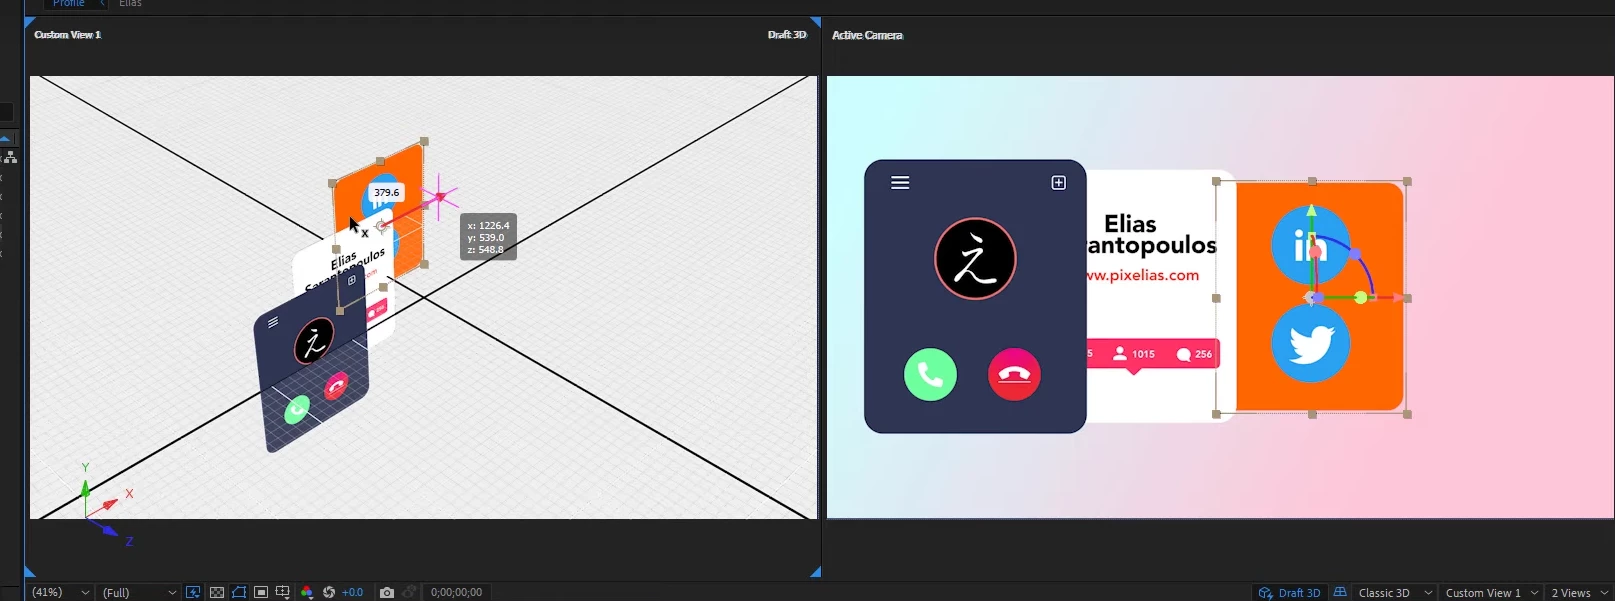Toggle the 3D ground plane icon
The width and height of the screenshot is (1615, 601).
pyautogui.click(x=1340, y=592)
